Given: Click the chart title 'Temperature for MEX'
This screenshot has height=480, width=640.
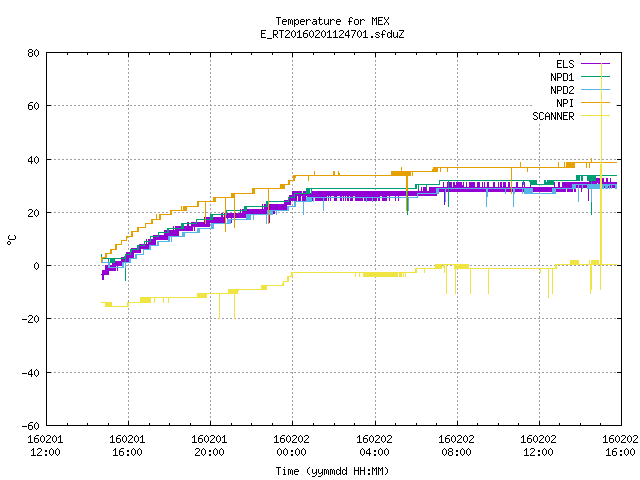Looking at the screenshot, I should (x=332, y=21).
